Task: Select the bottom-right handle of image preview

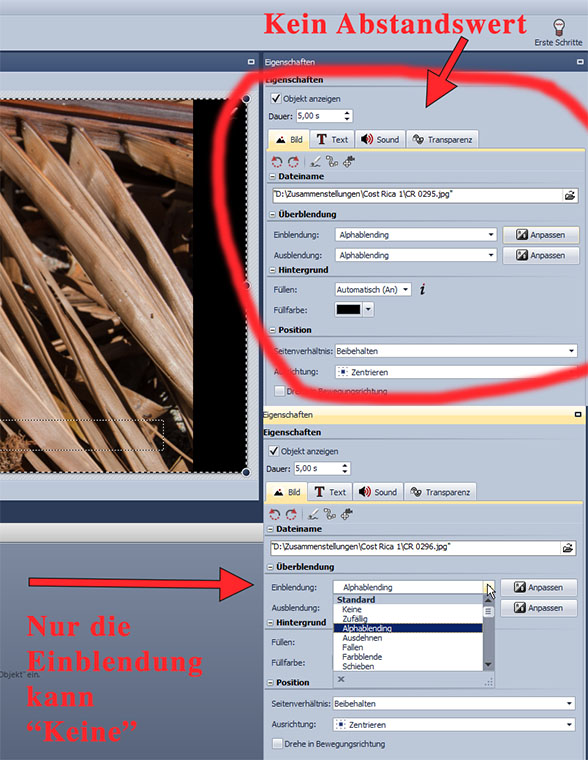Action: (x=246, y=472)
